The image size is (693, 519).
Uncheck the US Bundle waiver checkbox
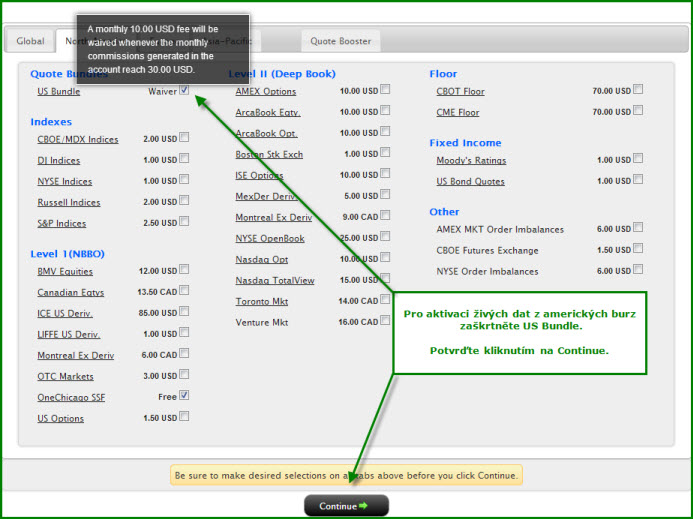[x=184, y=90]
